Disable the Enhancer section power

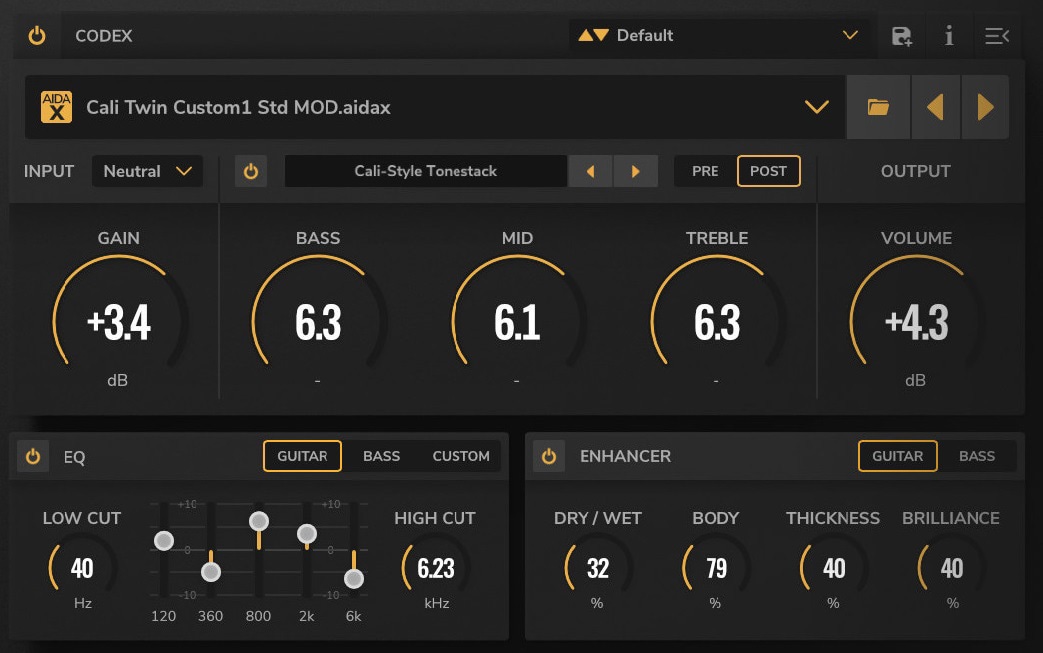click(x=548, y=456)
